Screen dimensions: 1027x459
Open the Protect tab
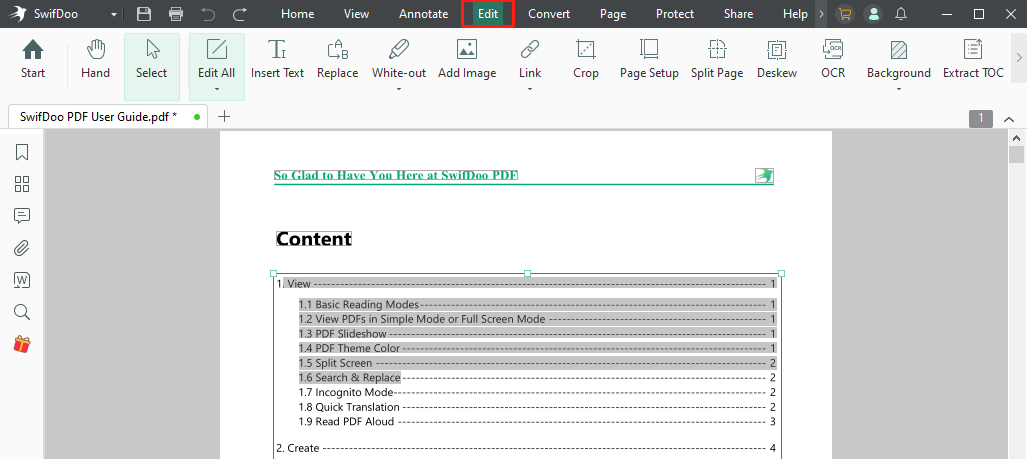point(675,14)
